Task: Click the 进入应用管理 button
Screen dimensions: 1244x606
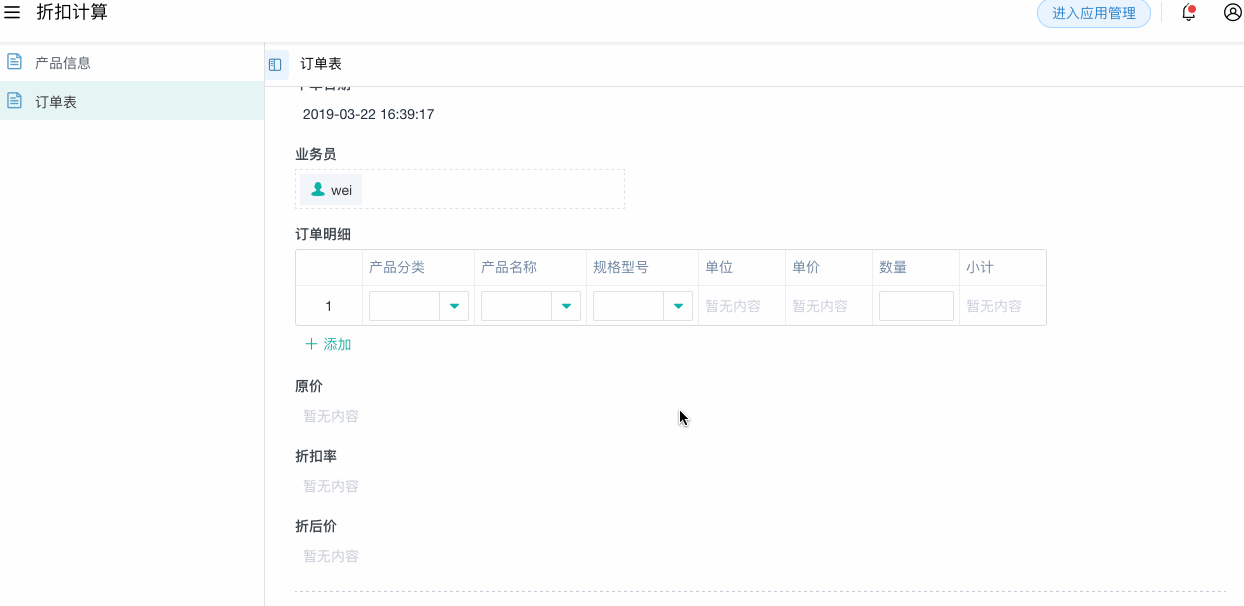Action: [x=1093, y=13]
